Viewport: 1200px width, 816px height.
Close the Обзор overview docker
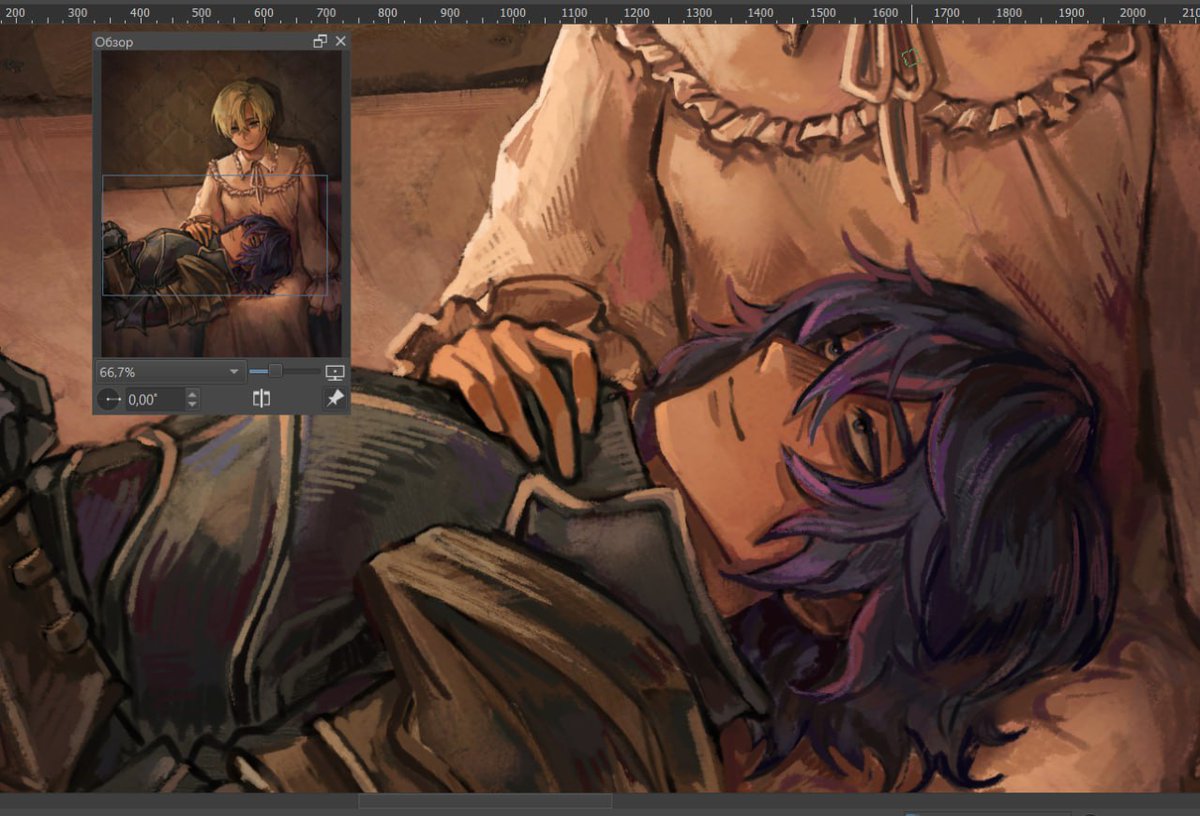click(x=340, y=41)
